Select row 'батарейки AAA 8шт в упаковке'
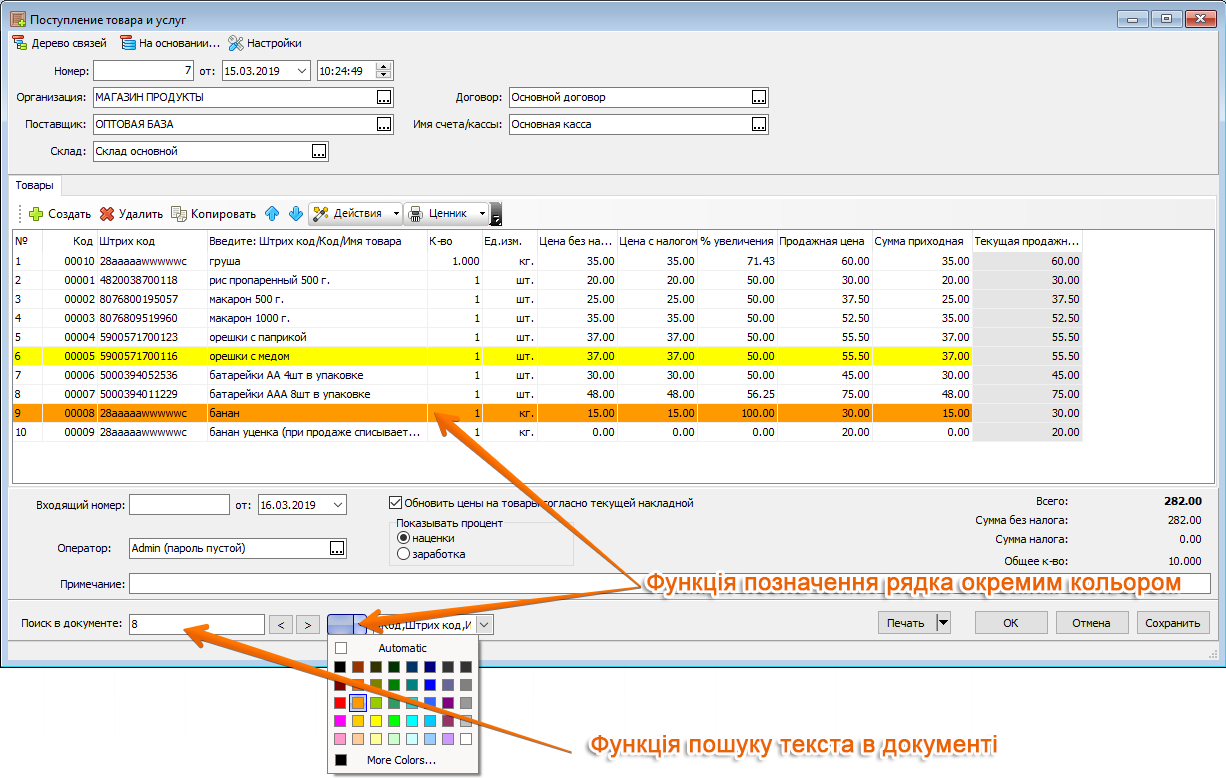1226x778 pixels. [547, 394]
